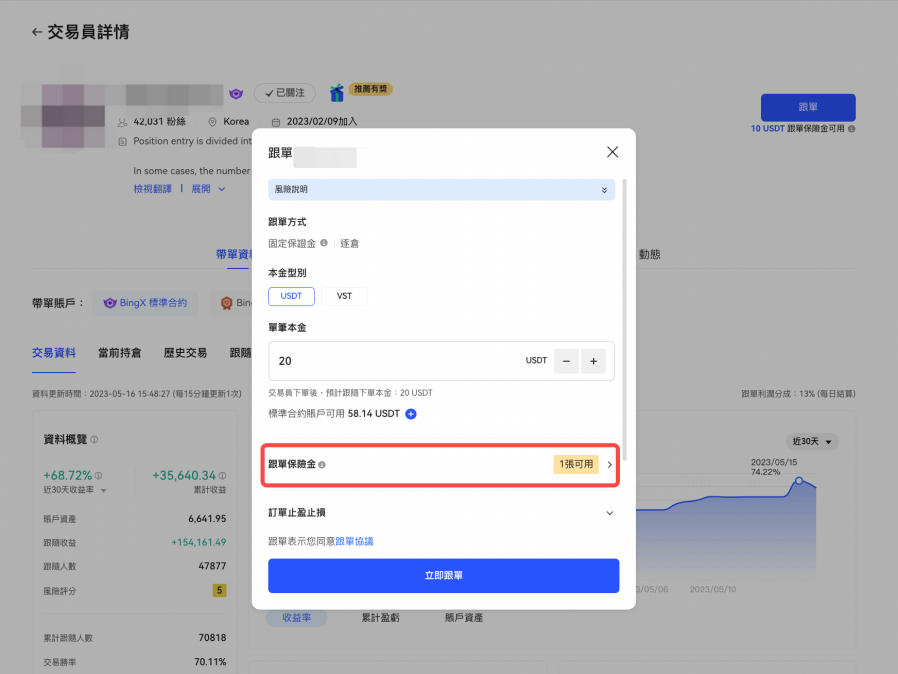Viewport: 898px width, 674px height.
Task: Click the info icon beside 跟單保險金 label
Action: [322, 465]
